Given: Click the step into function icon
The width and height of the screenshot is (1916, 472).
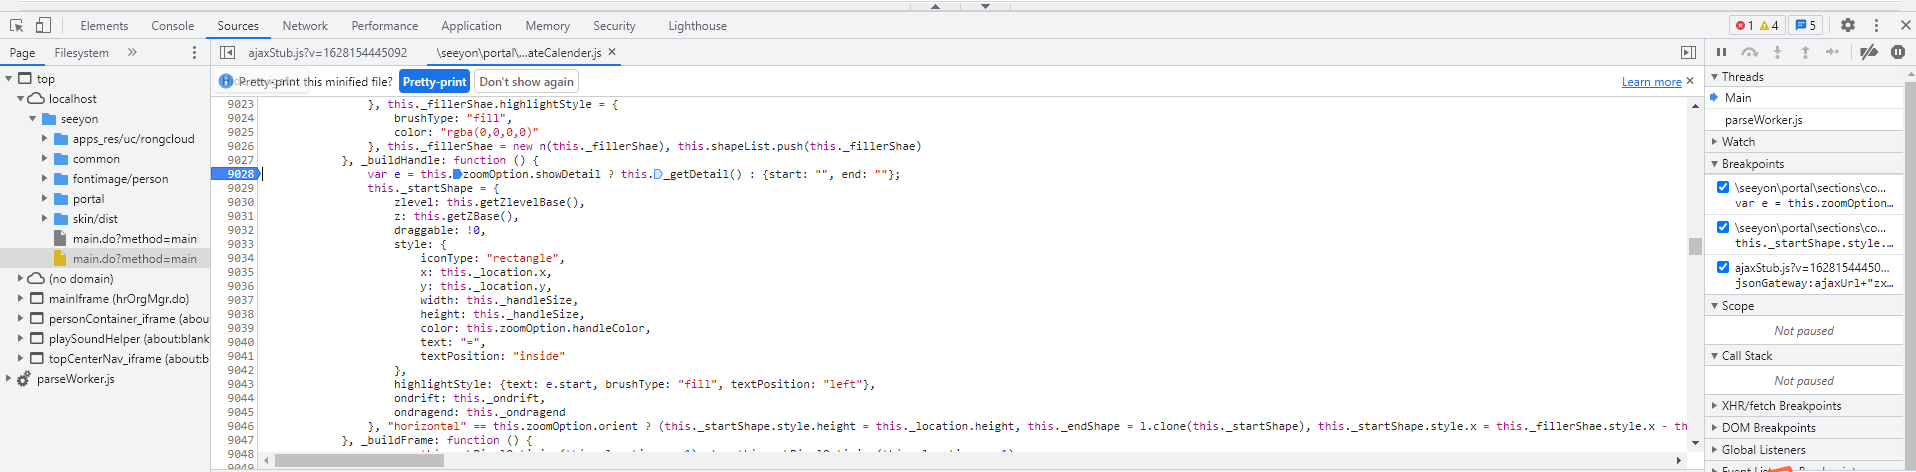Looking at the screenshot, I should [1777, 52].
